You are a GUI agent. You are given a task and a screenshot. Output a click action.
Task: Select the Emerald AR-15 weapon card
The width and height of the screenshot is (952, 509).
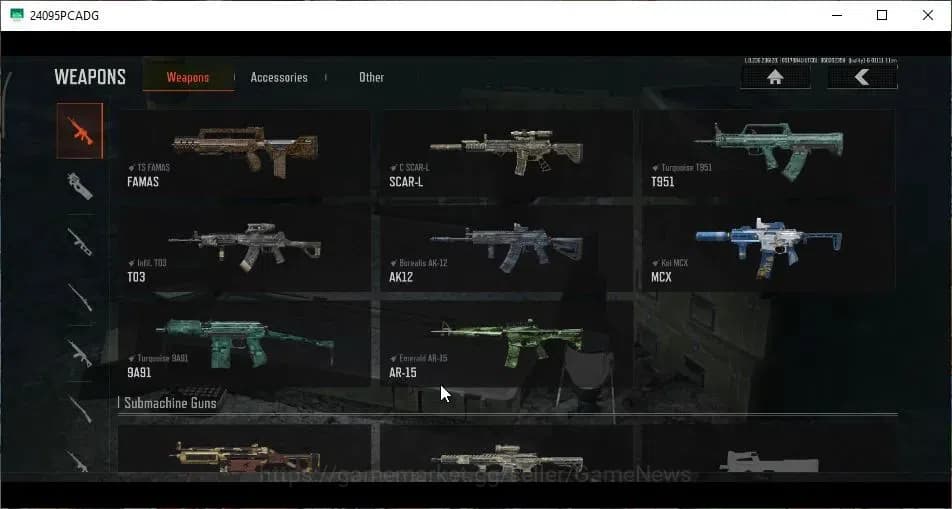(506, 344)
